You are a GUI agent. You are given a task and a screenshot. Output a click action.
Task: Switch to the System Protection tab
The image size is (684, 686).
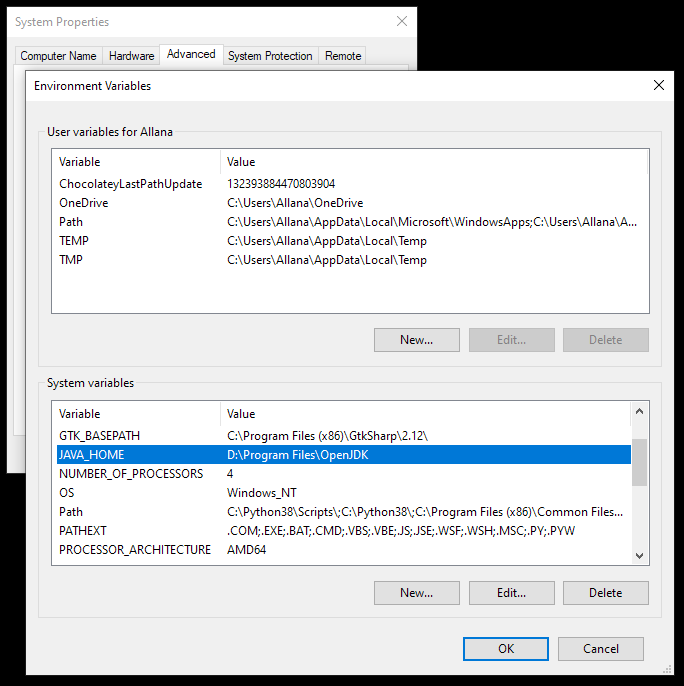click(x=270, y=56)
